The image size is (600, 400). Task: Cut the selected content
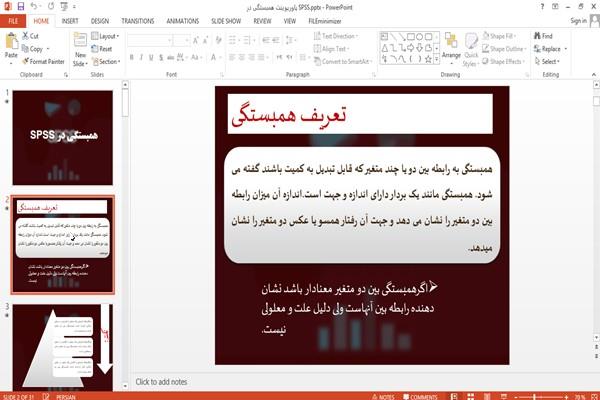[30, 36]
